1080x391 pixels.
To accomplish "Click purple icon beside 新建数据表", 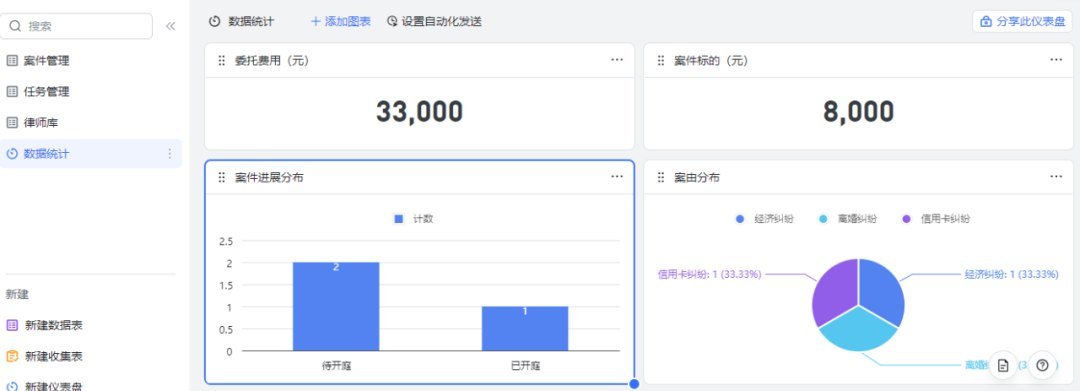I will pos(12,325).
